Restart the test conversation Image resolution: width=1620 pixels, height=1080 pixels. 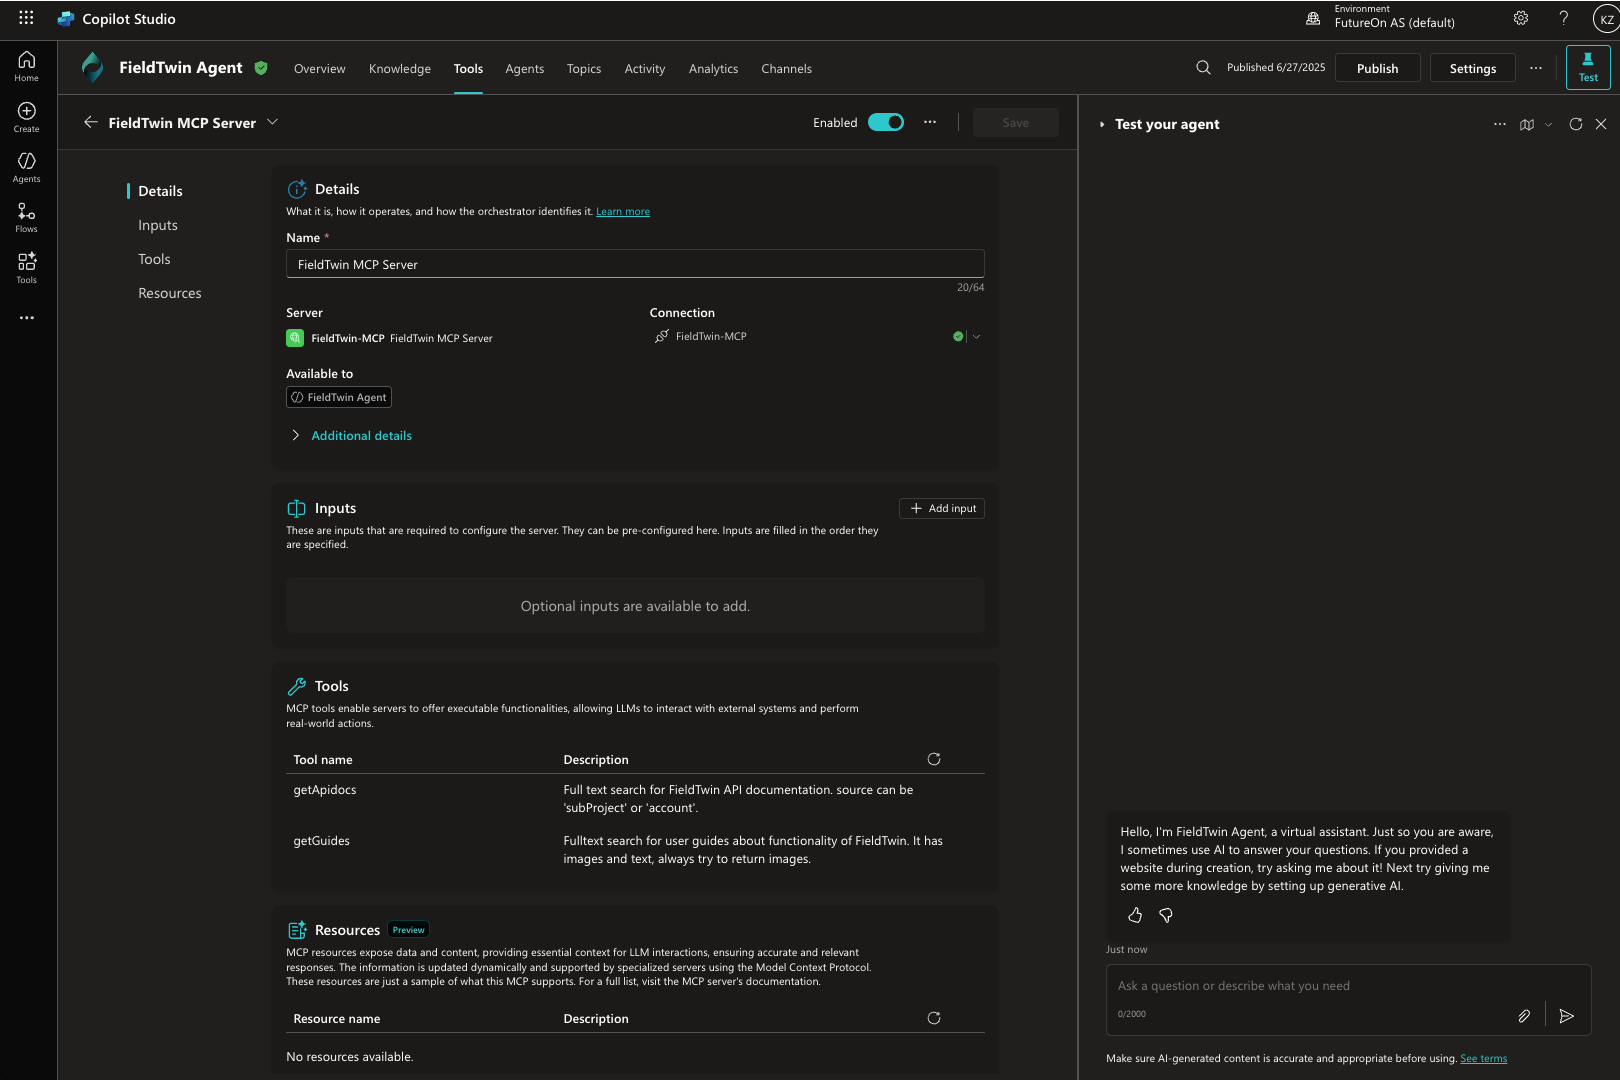(x=1576, y=124)
